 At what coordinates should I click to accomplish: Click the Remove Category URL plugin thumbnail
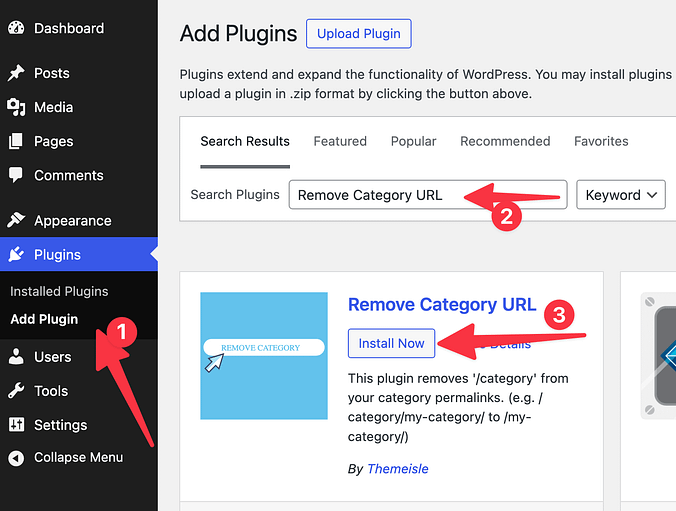tap(264, 355)
